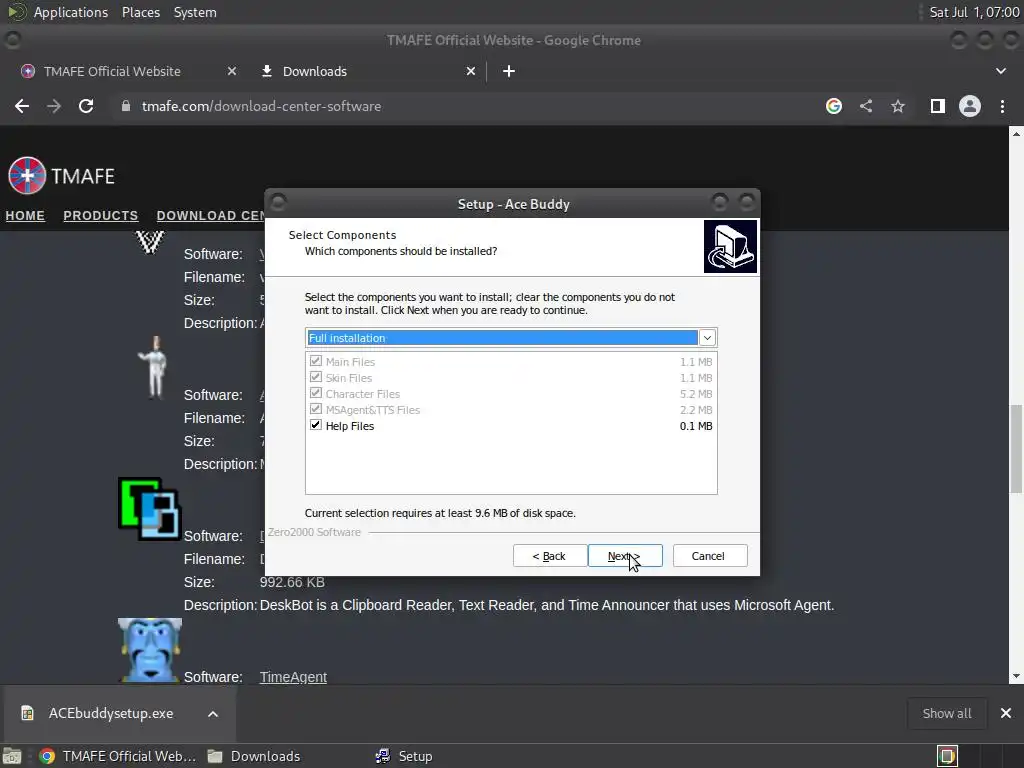Open the Chrome three-dot menu
The image size is (1024, 768).
[1002, 106]
